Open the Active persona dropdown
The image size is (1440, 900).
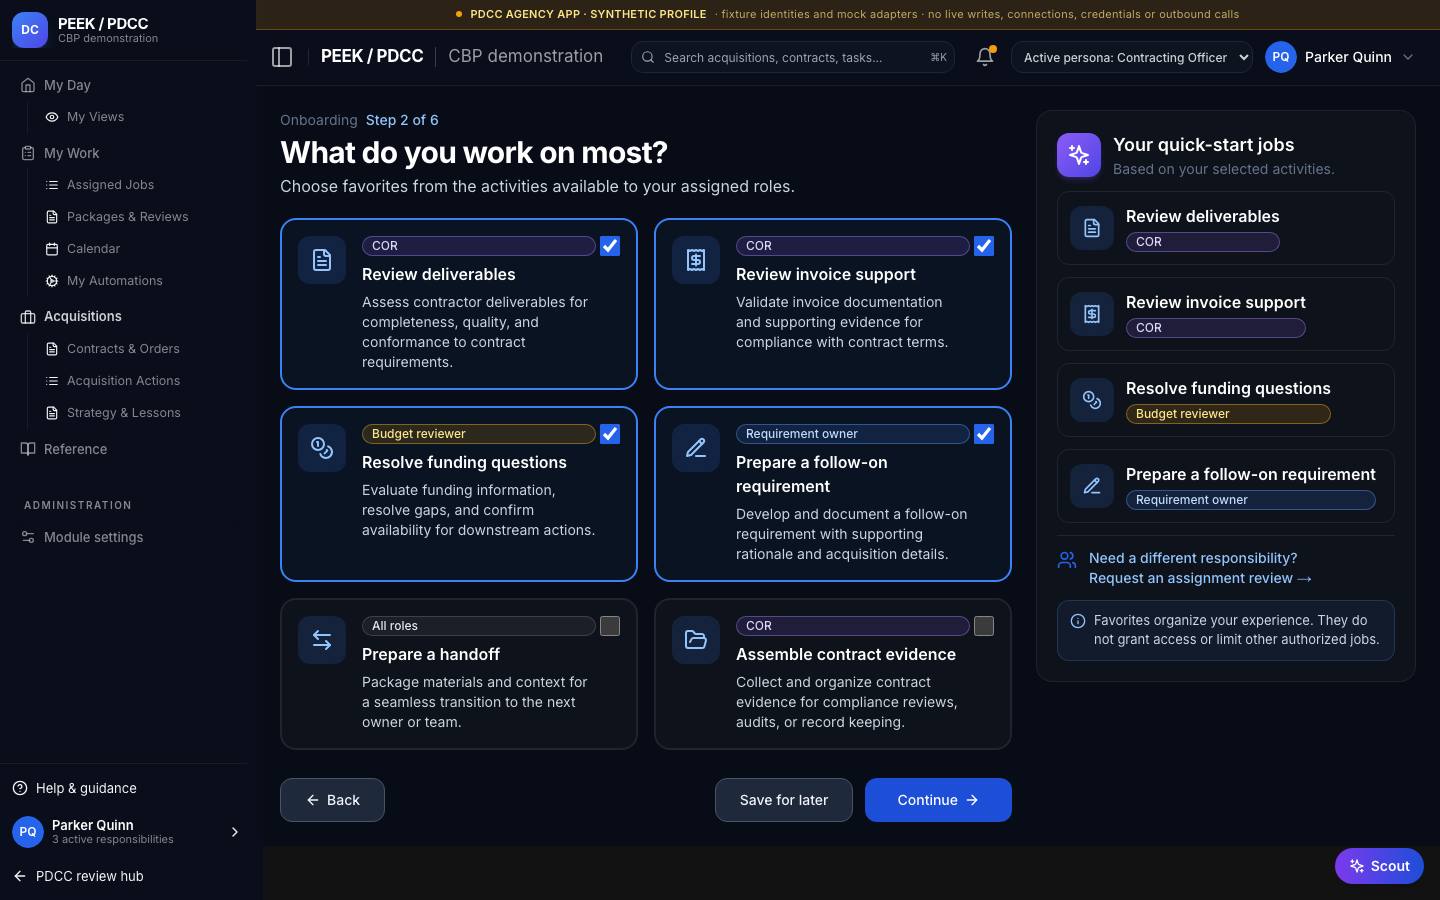[1132, 57]
